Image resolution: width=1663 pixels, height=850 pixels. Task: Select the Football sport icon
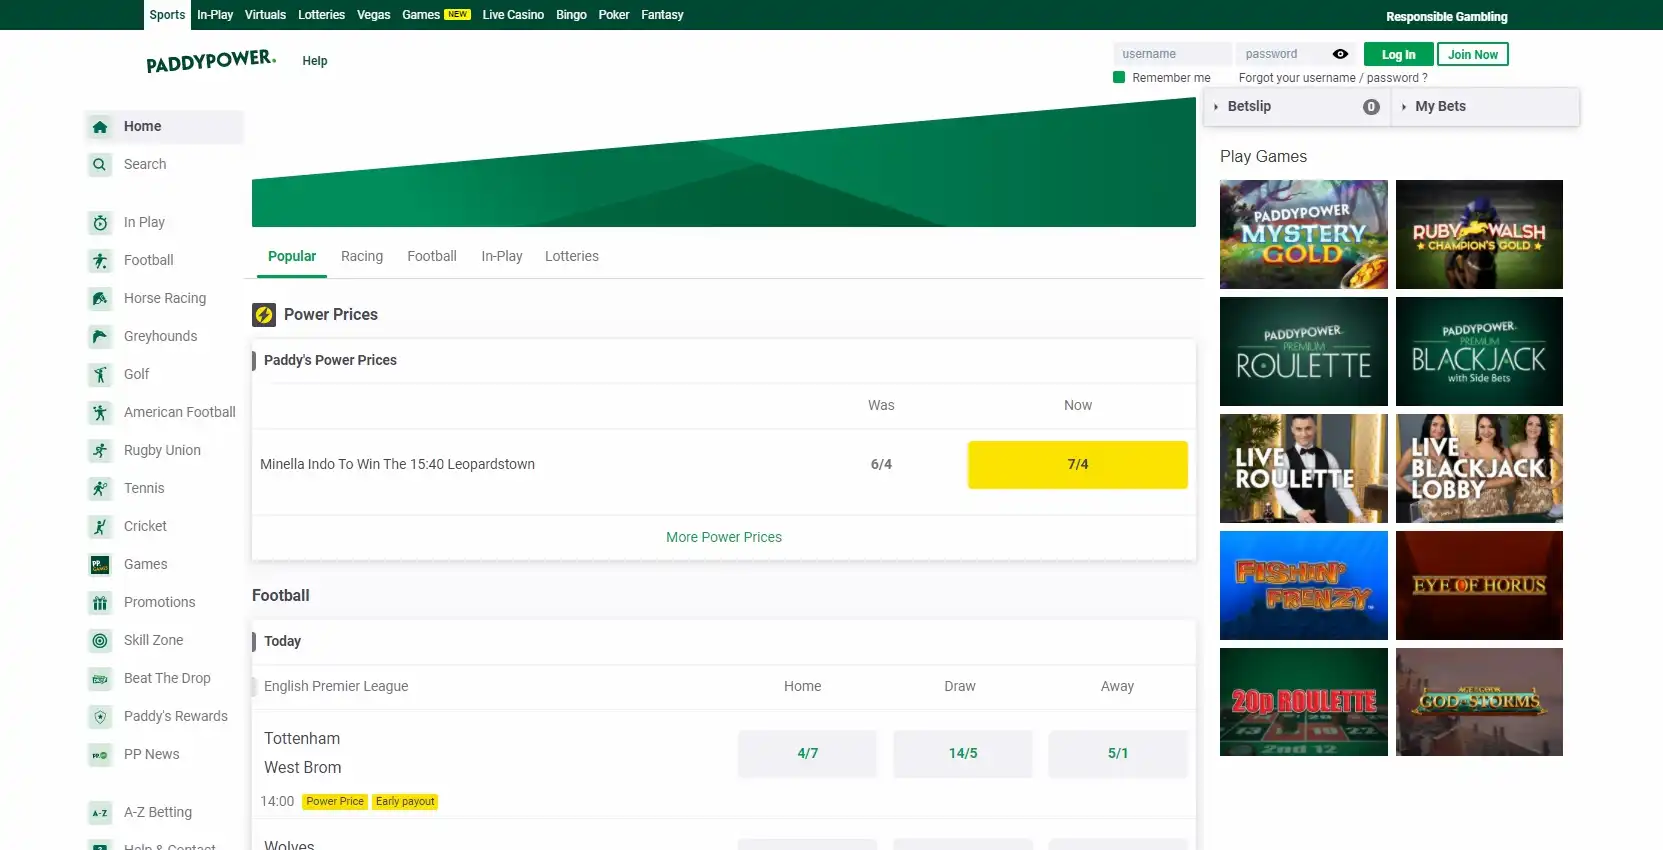(x=100, y=261)
